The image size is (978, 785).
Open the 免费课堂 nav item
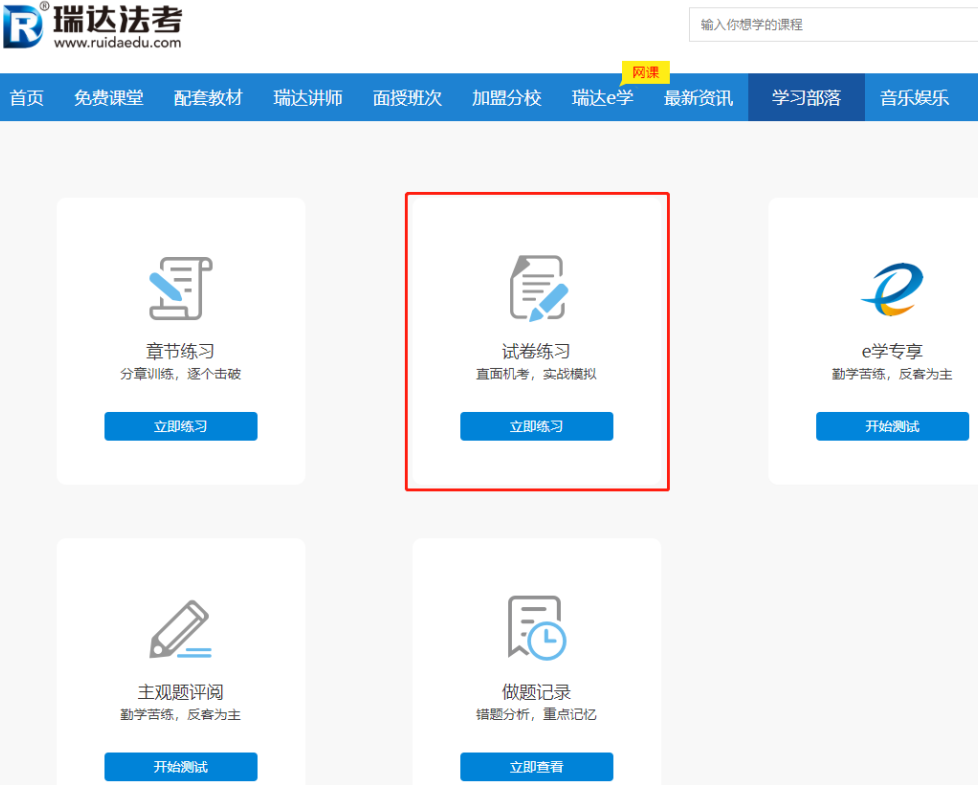click(109, 98)
